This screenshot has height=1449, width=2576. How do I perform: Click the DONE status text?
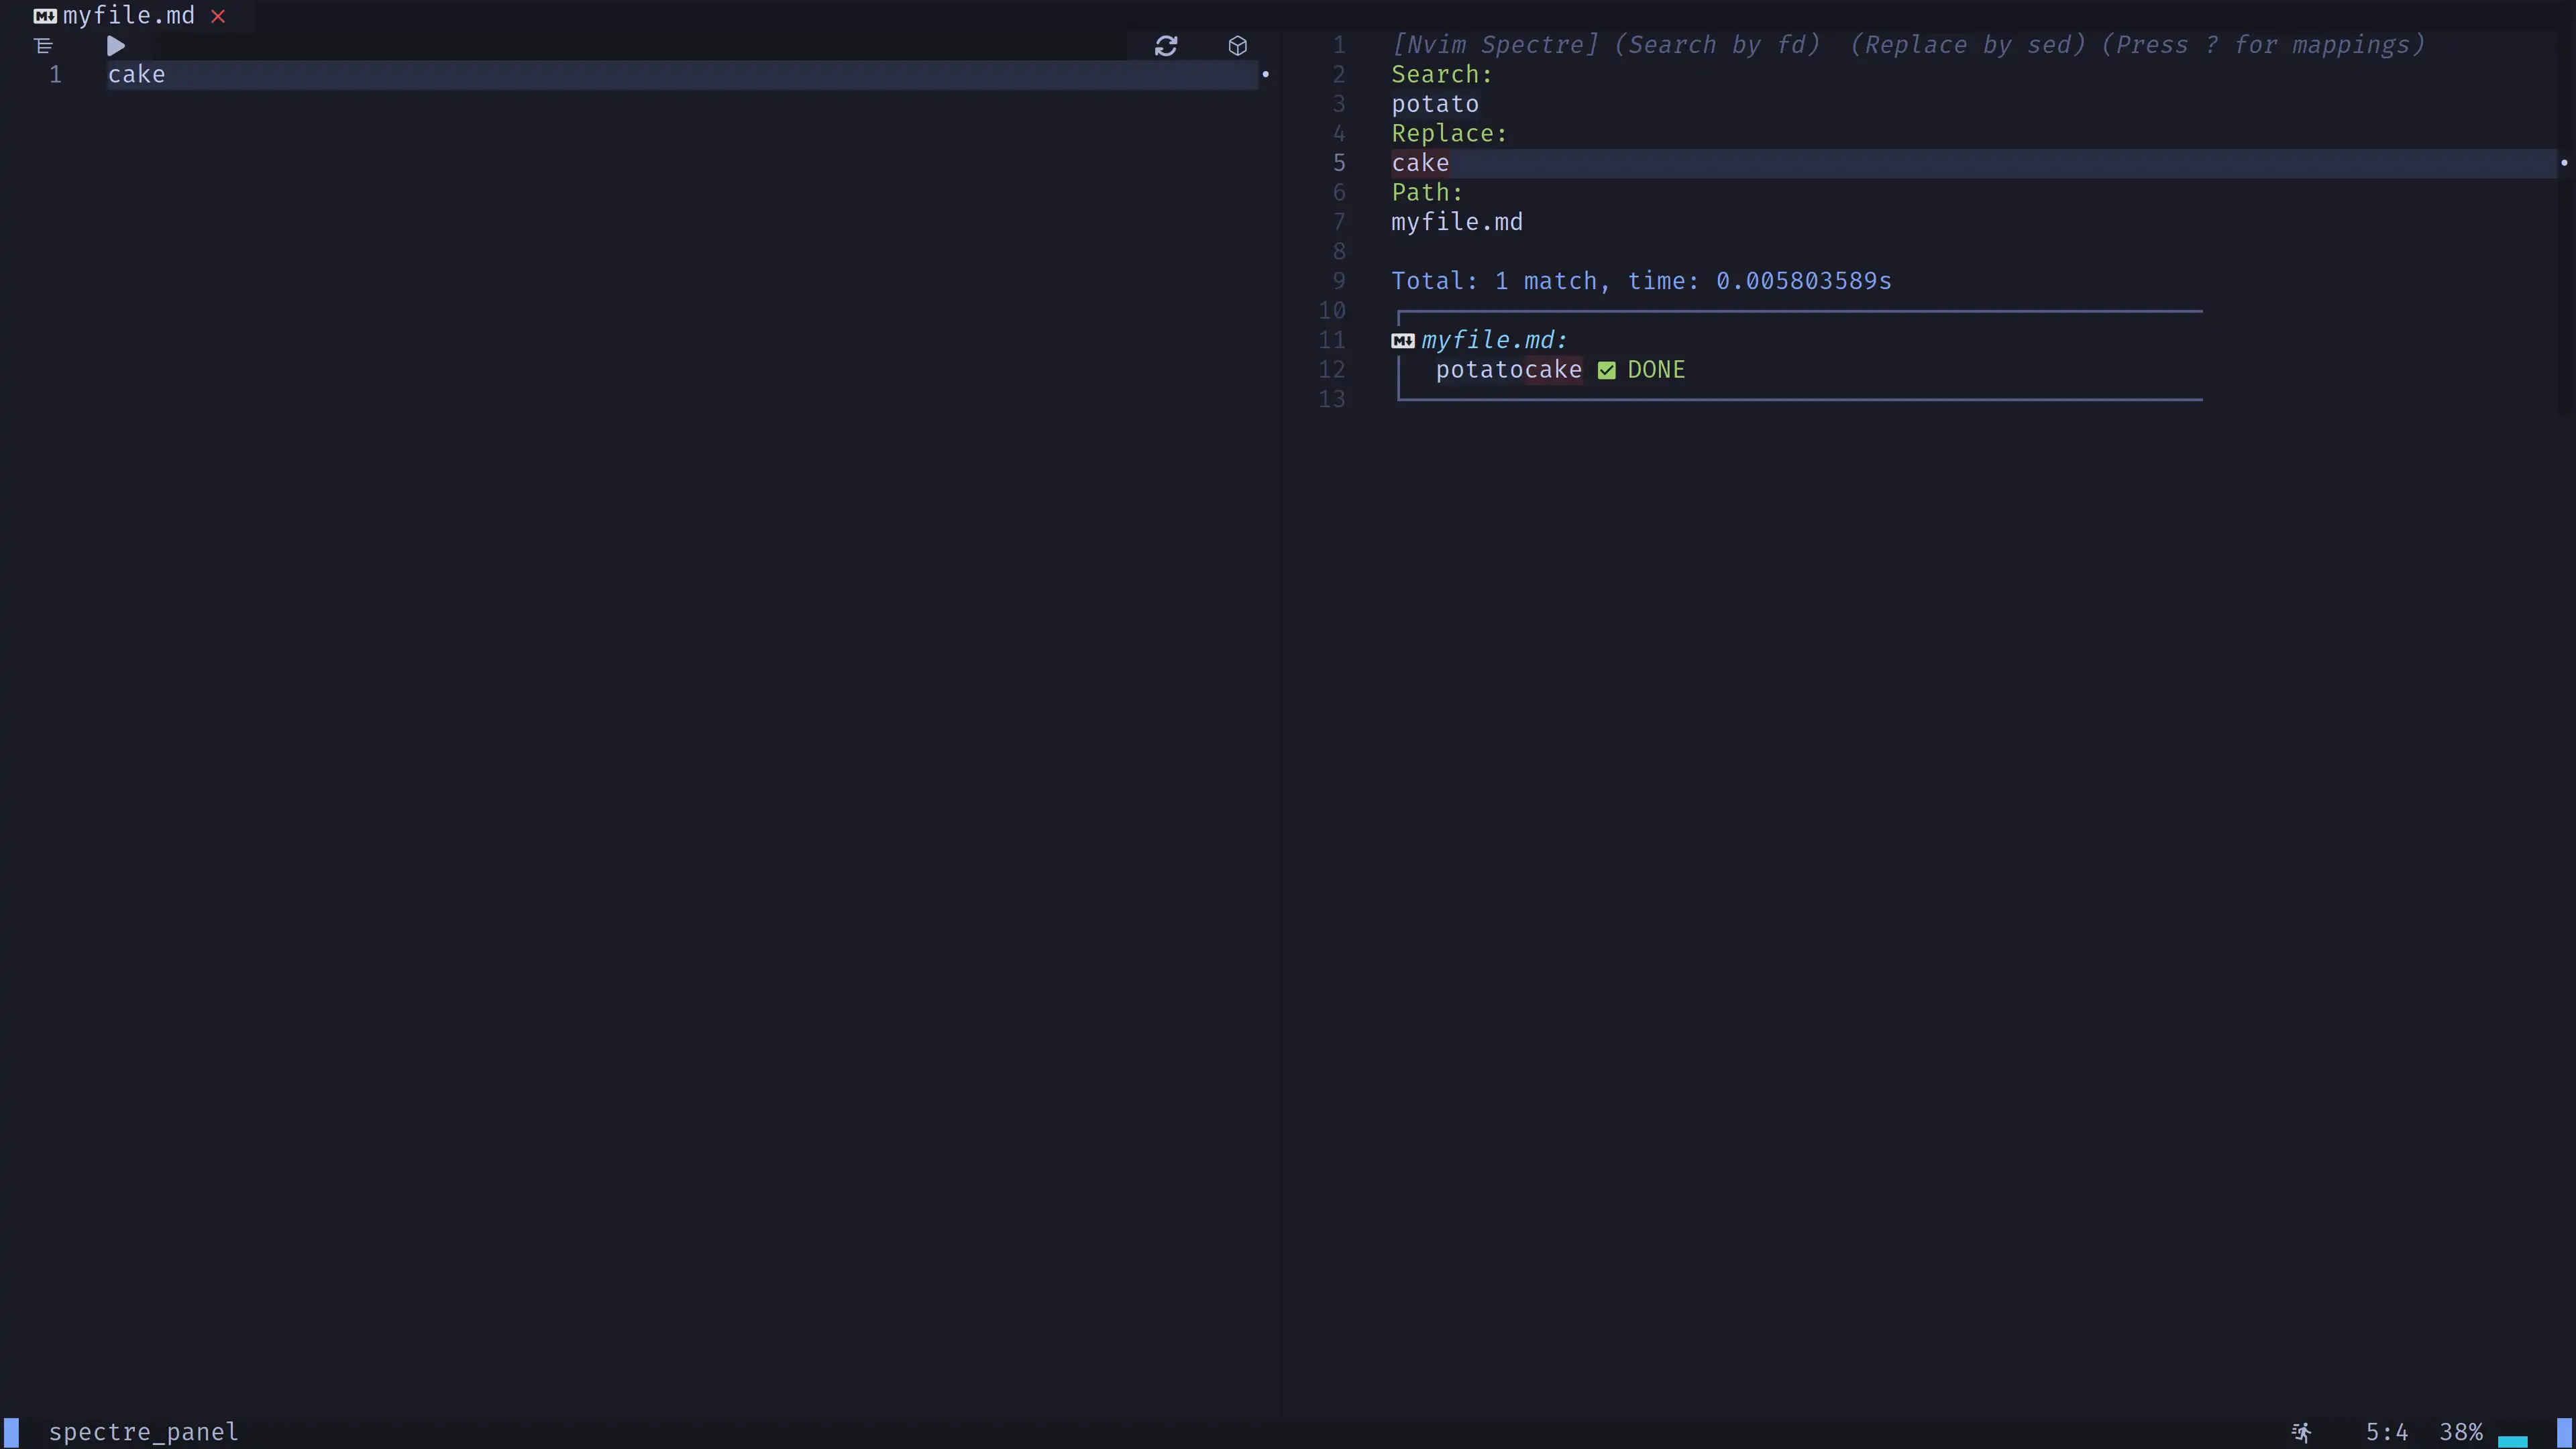[1656, 370]
